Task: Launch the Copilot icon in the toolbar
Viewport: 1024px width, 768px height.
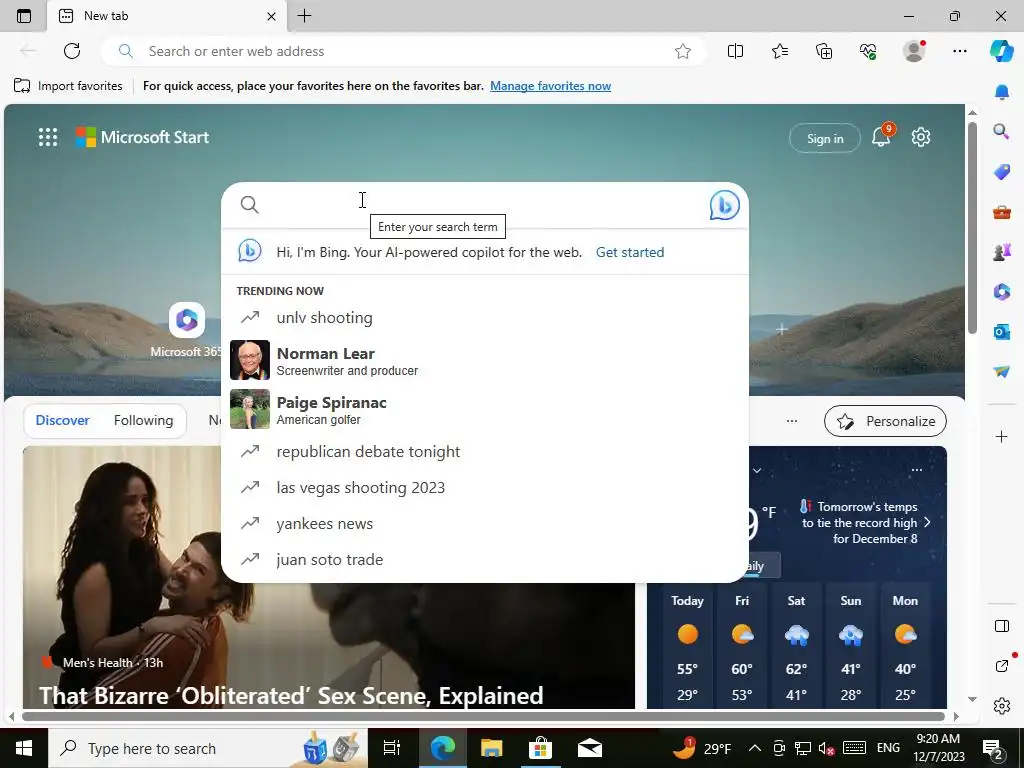Action: 1002,51
